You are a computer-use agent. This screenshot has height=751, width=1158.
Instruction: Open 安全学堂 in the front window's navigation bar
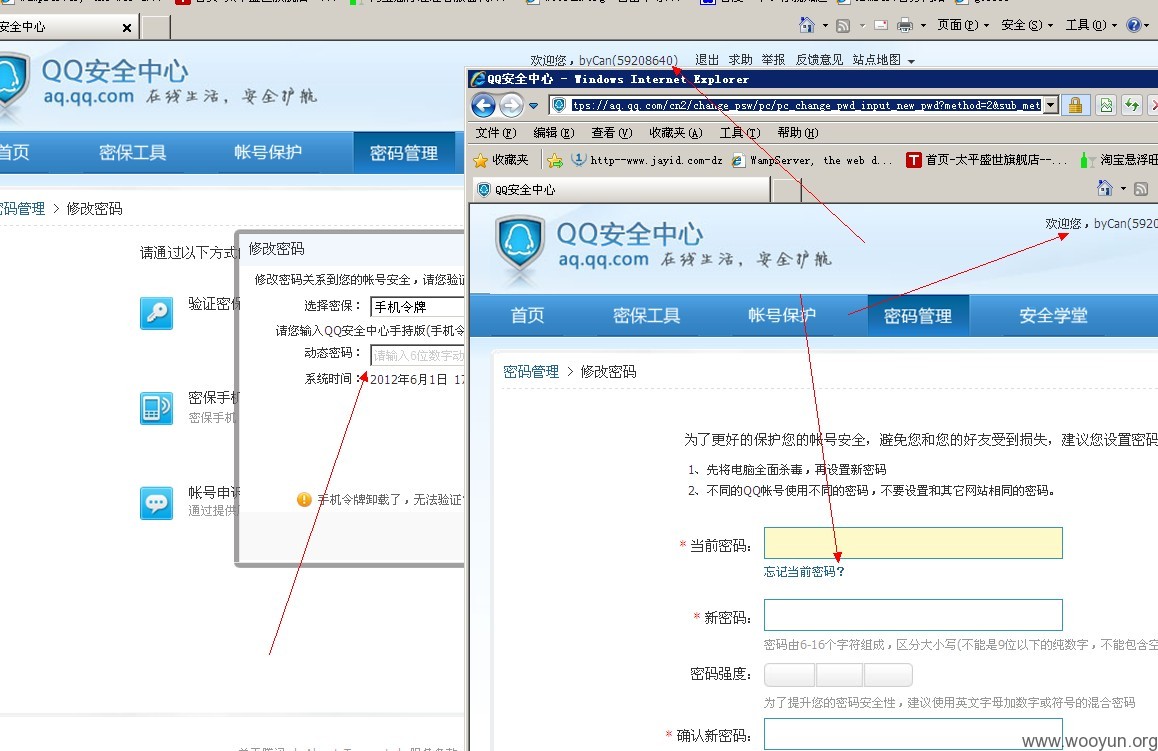point(1053,316)
